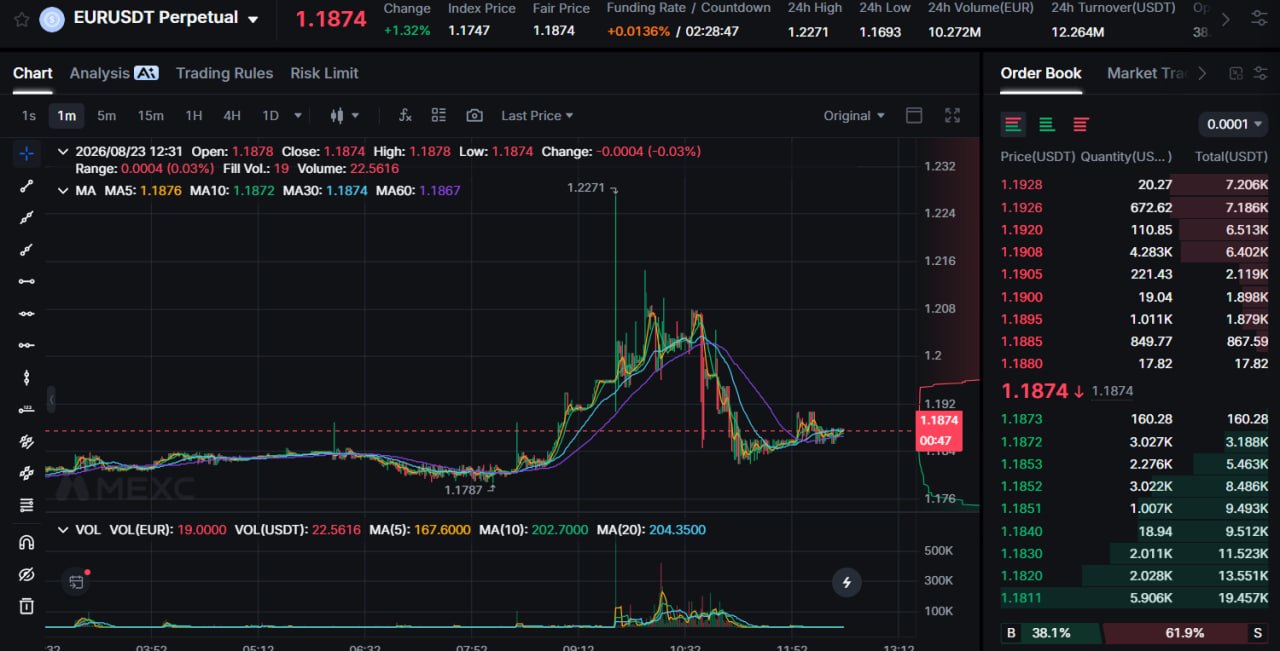Click the bid price 1.1811 row

tap(1135, 598)
